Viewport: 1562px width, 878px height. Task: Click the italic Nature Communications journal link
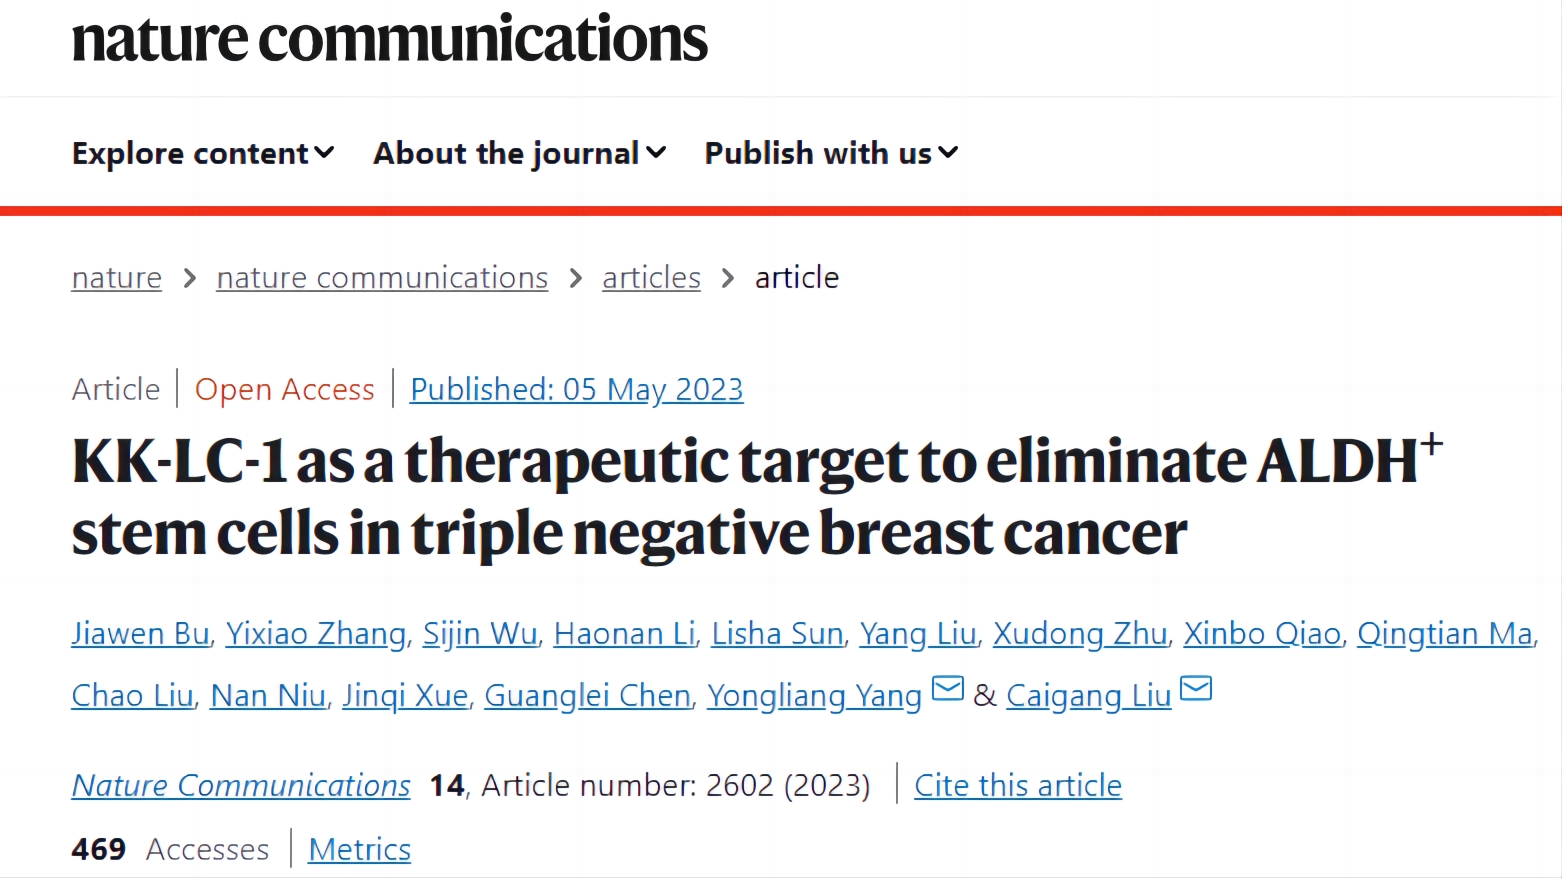click(241, 786)
